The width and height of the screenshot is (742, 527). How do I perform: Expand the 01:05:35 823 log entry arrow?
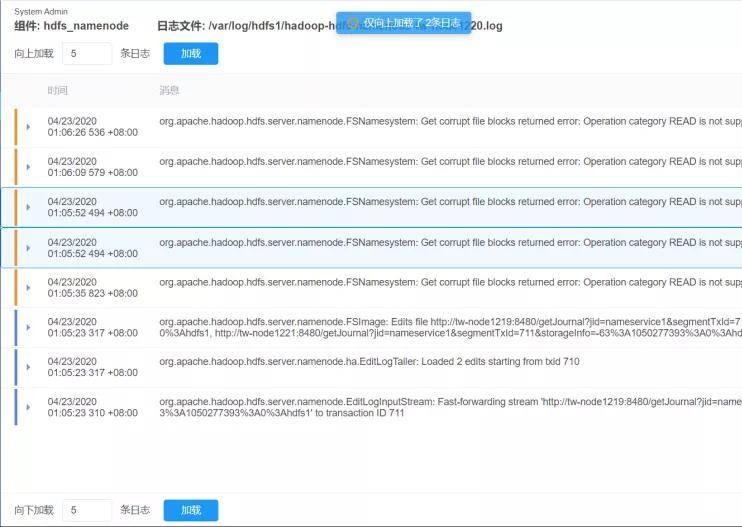[x=28, y=287]
